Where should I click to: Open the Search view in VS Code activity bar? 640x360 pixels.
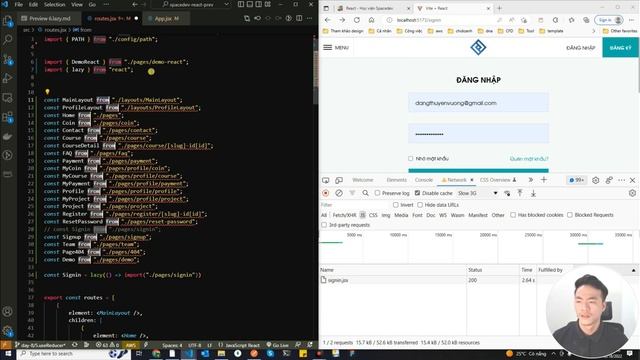click(8, 40)
